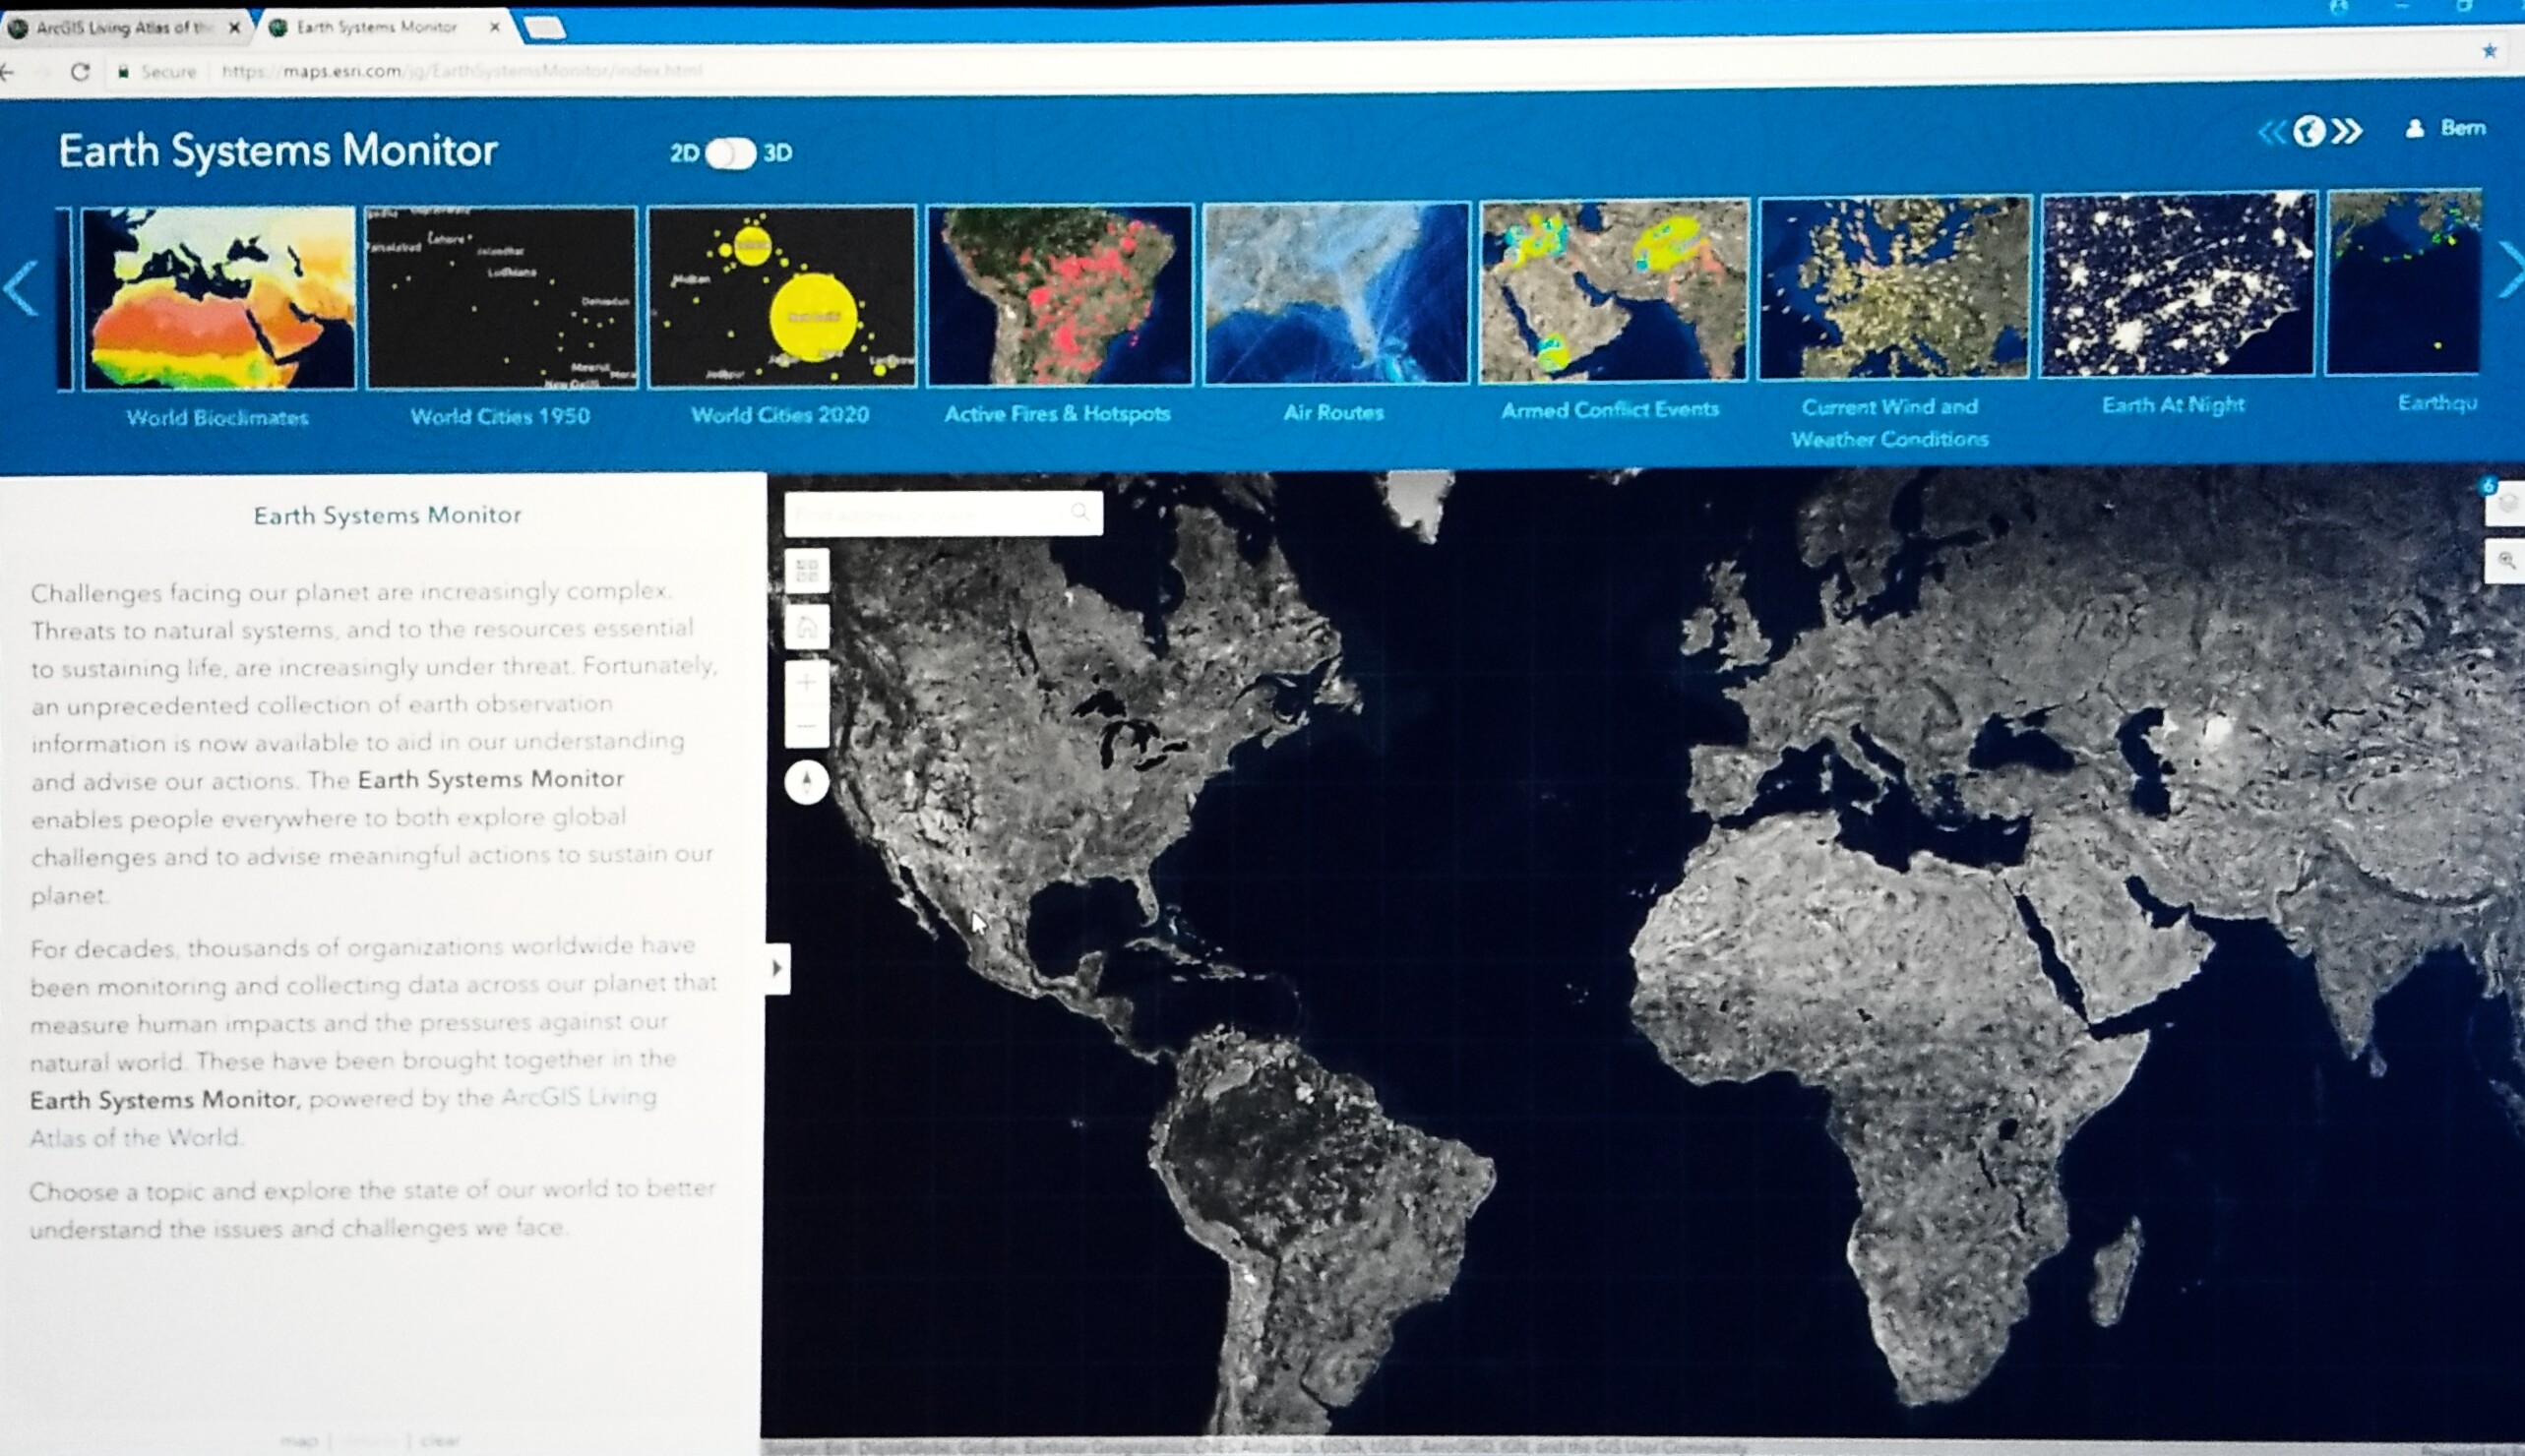The height and width of the screenshot is (1456, 2525).
Task: Open Current Wind and Weather Conditions thumbnail
Action: pyautogui.click(x=1895, y=288)
